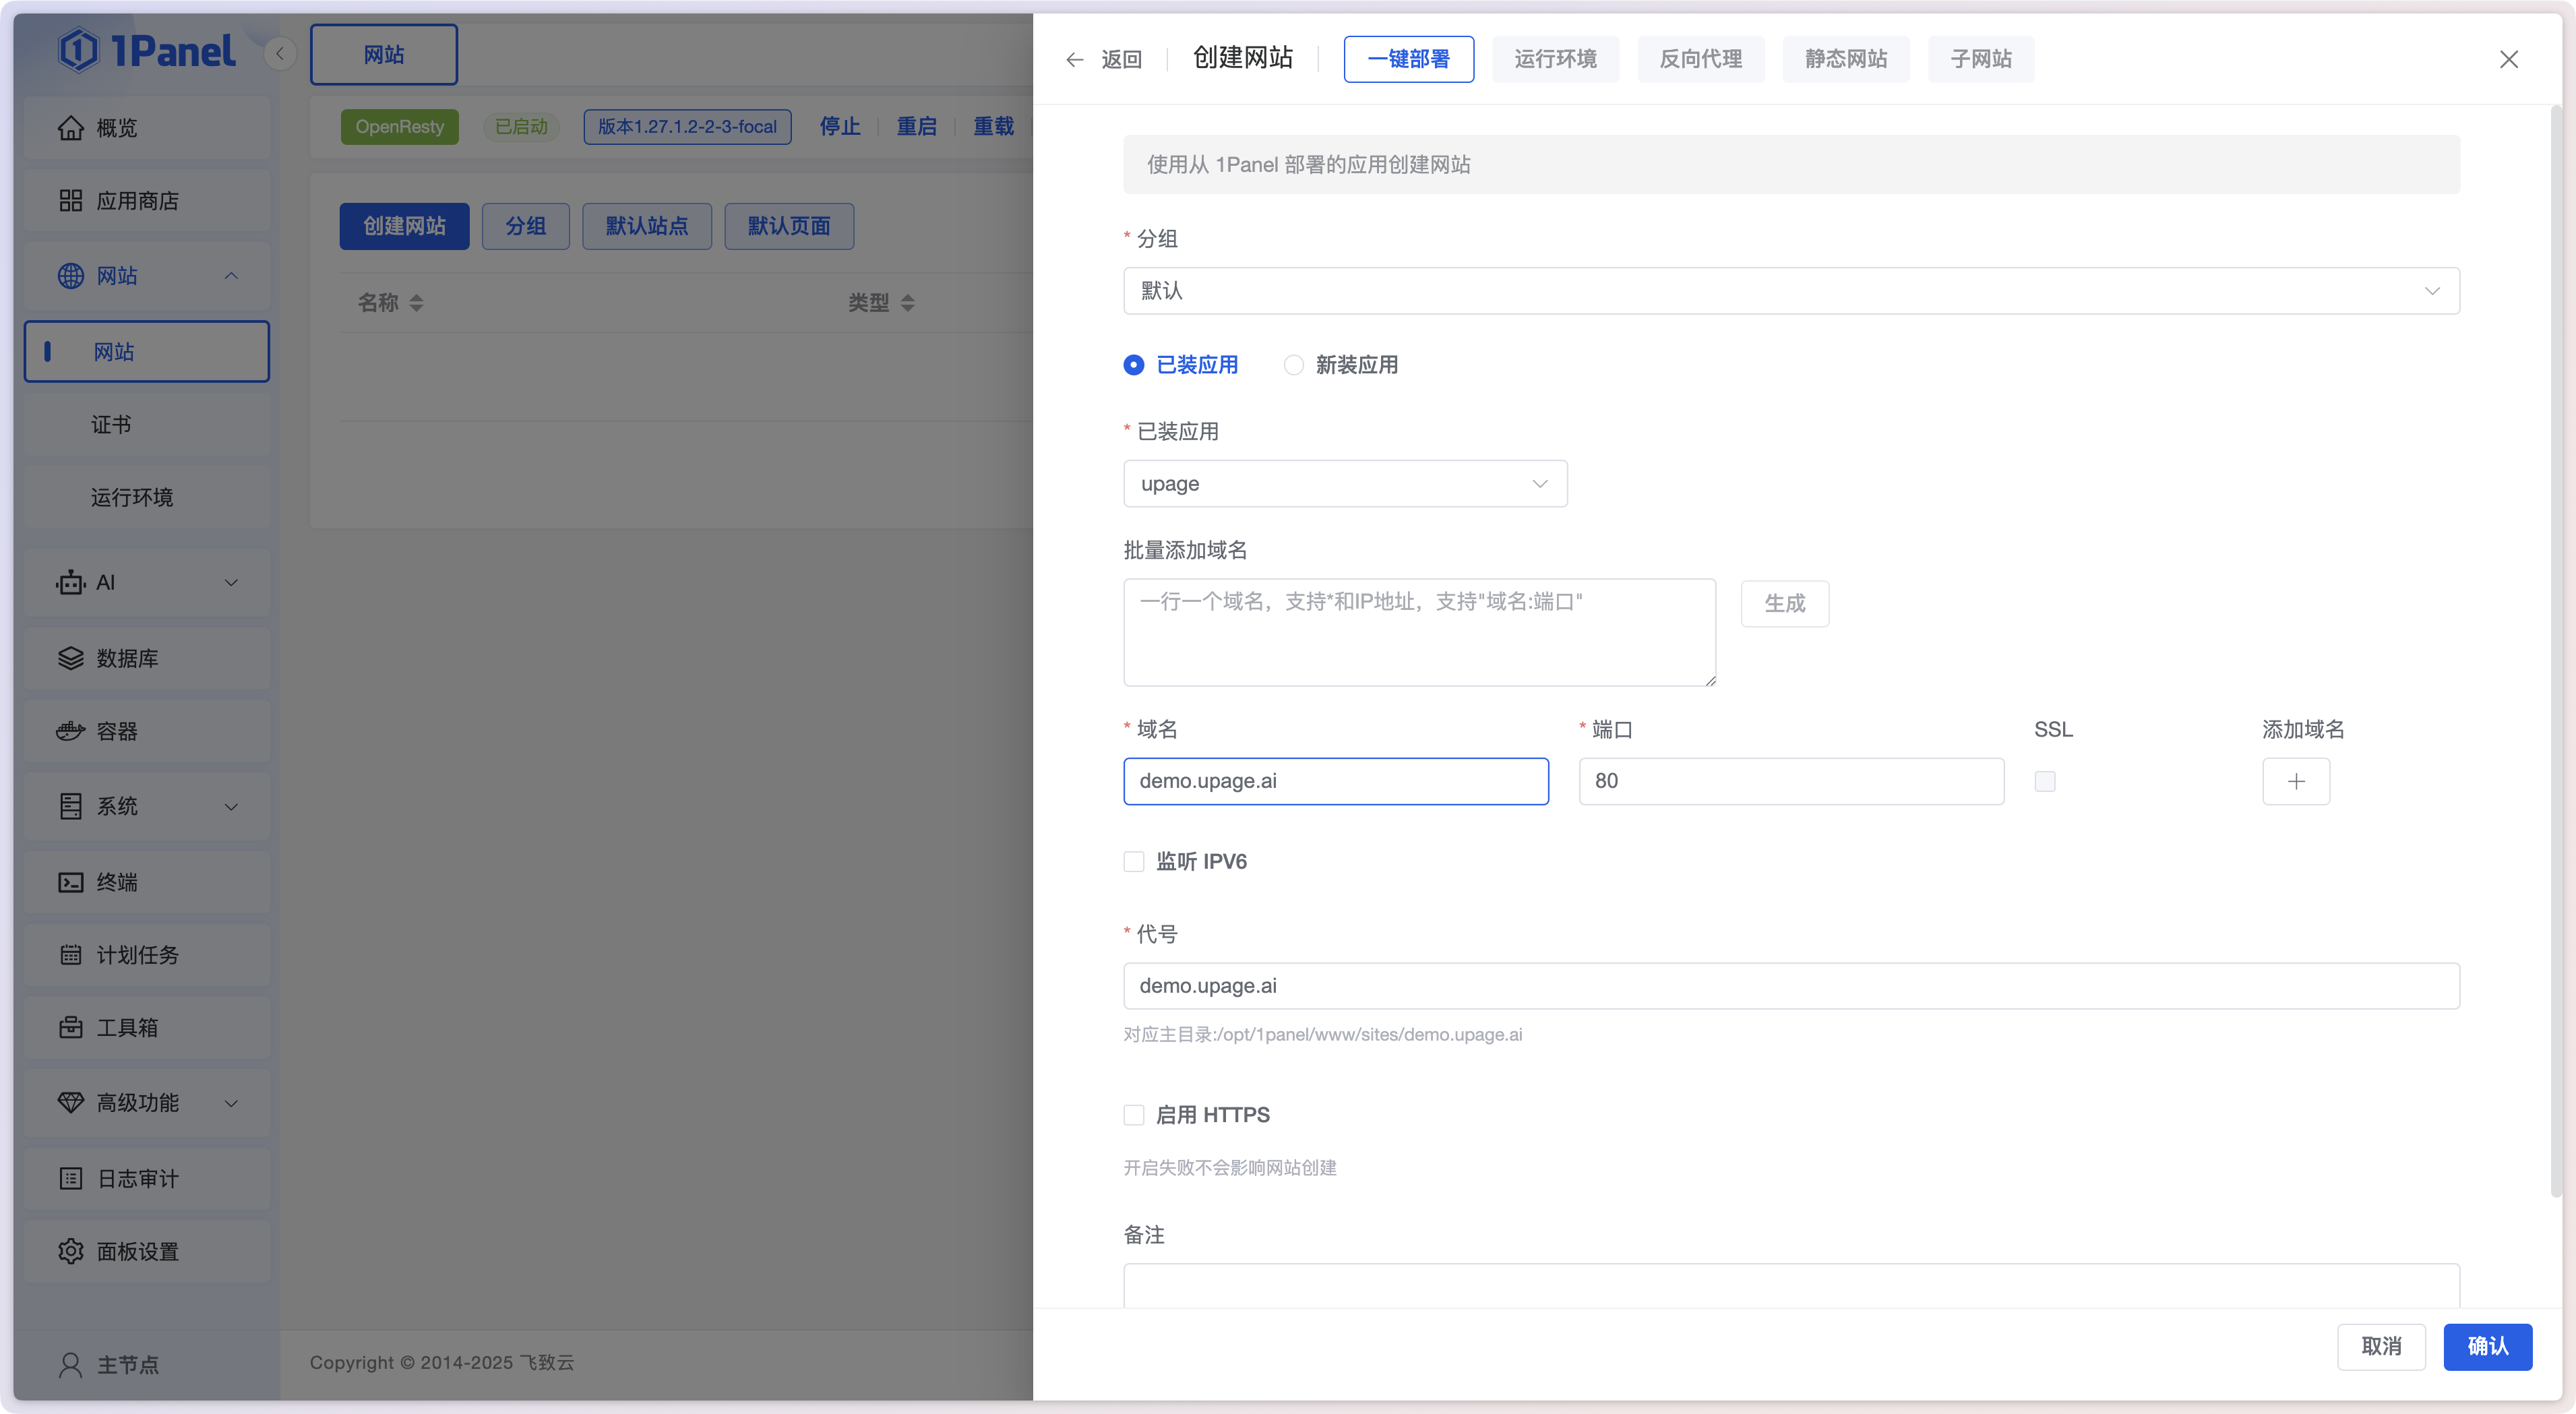This screenshot has width=2576, height=1414.
Task: Click the plus icon under 添加域名
Action: [x=2296, y=781]
